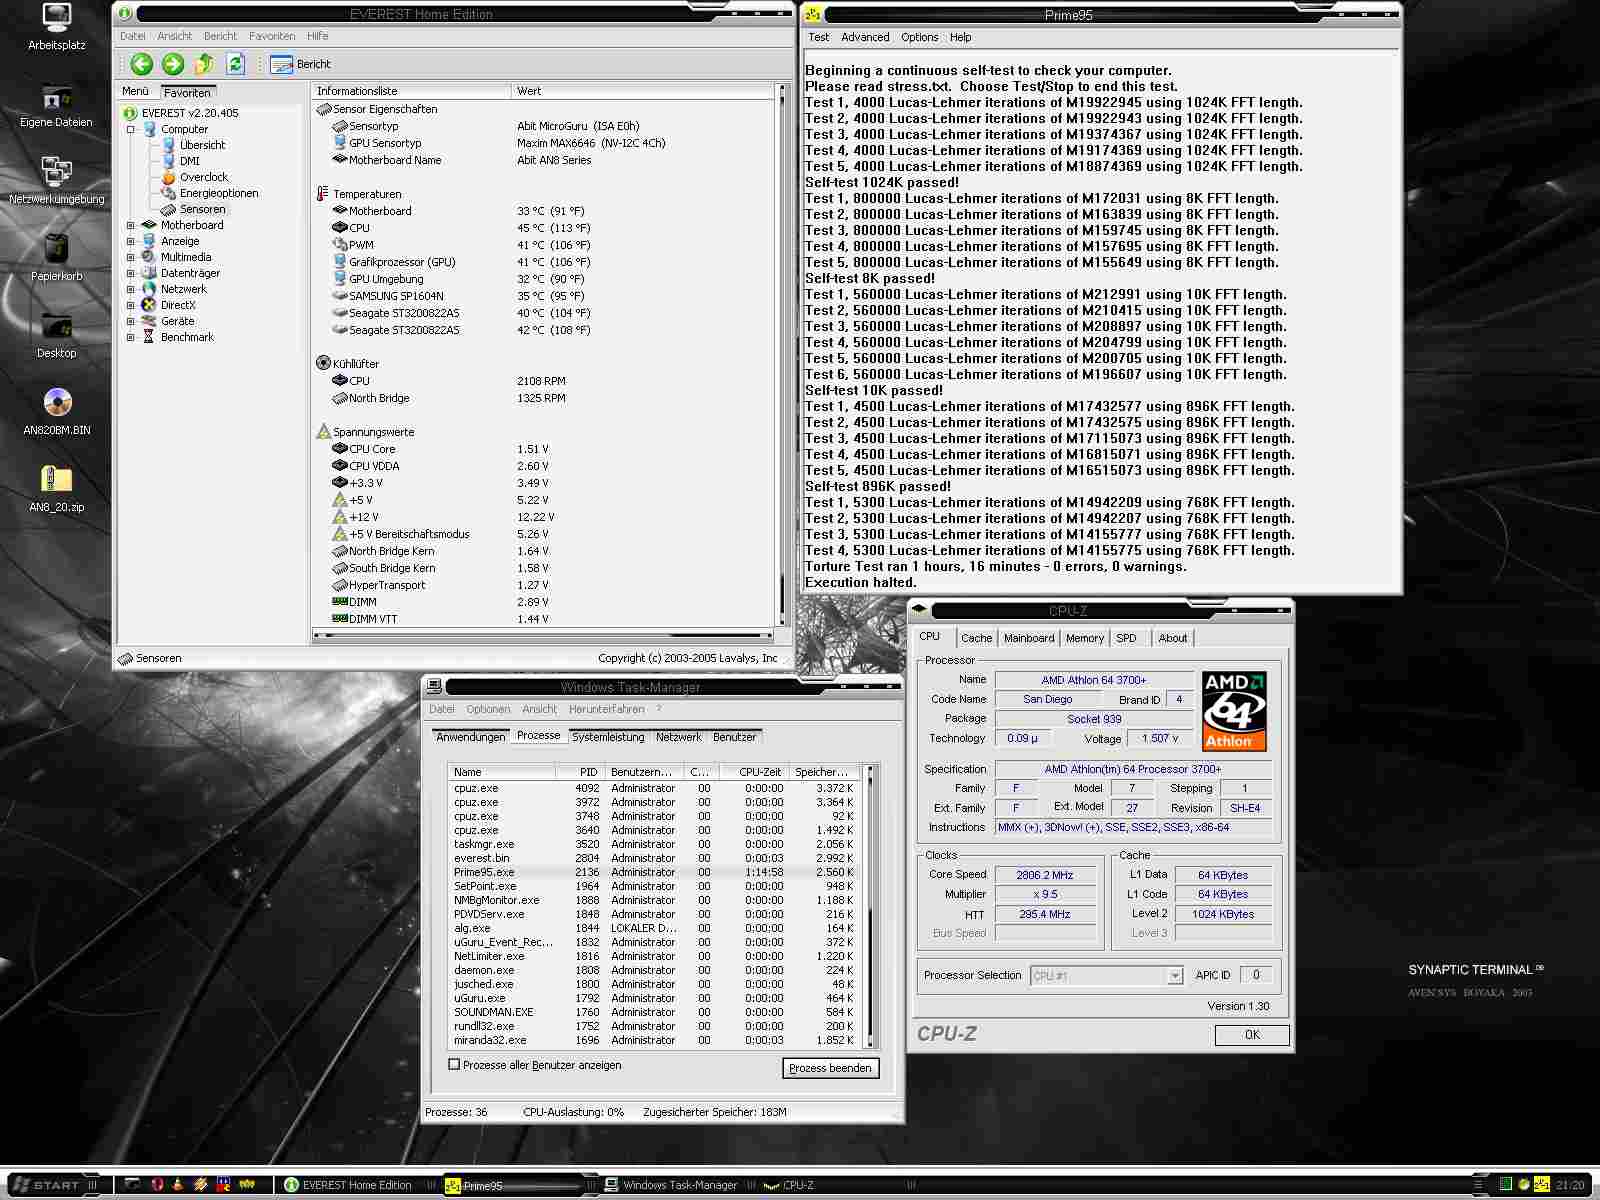Click the Task-Manager title bar icon
The width and height of the screenshot is (1600, 1200).
(434, 686)
